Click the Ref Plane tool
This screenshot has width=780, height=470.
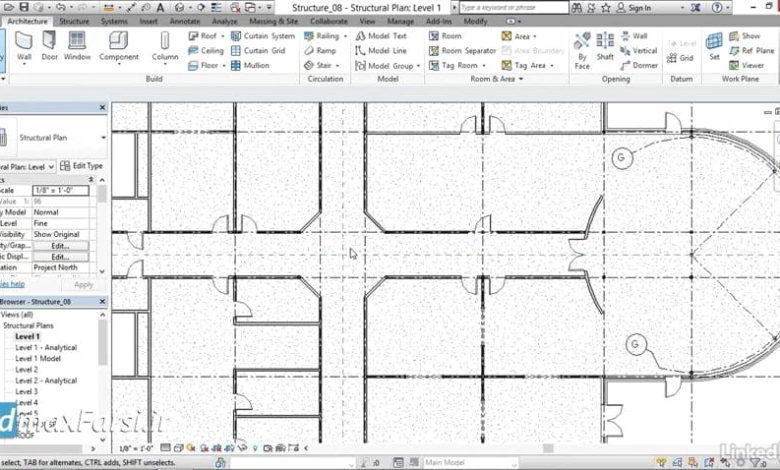(752, 51)
